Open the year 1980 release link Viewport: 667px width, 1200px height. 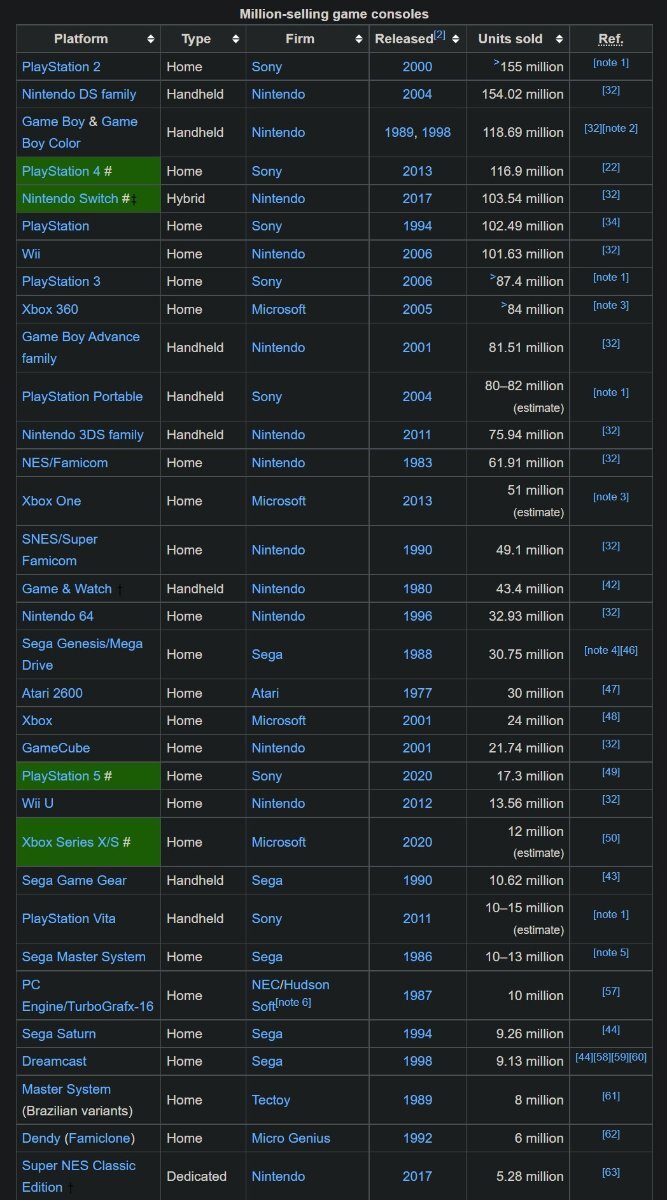(418, 588)
